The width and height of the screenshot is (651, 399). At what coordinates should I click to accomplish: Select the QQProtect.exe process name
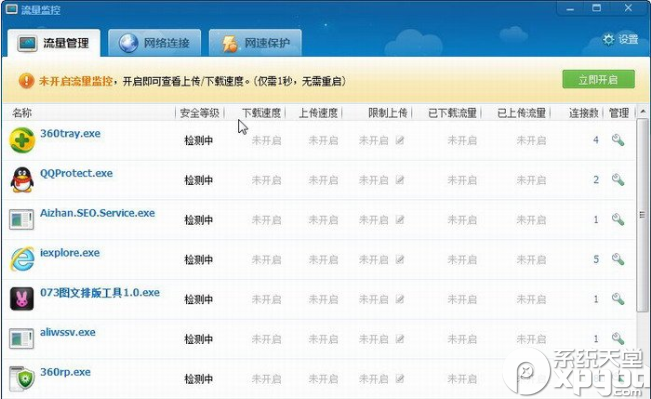tap(76, 173)
